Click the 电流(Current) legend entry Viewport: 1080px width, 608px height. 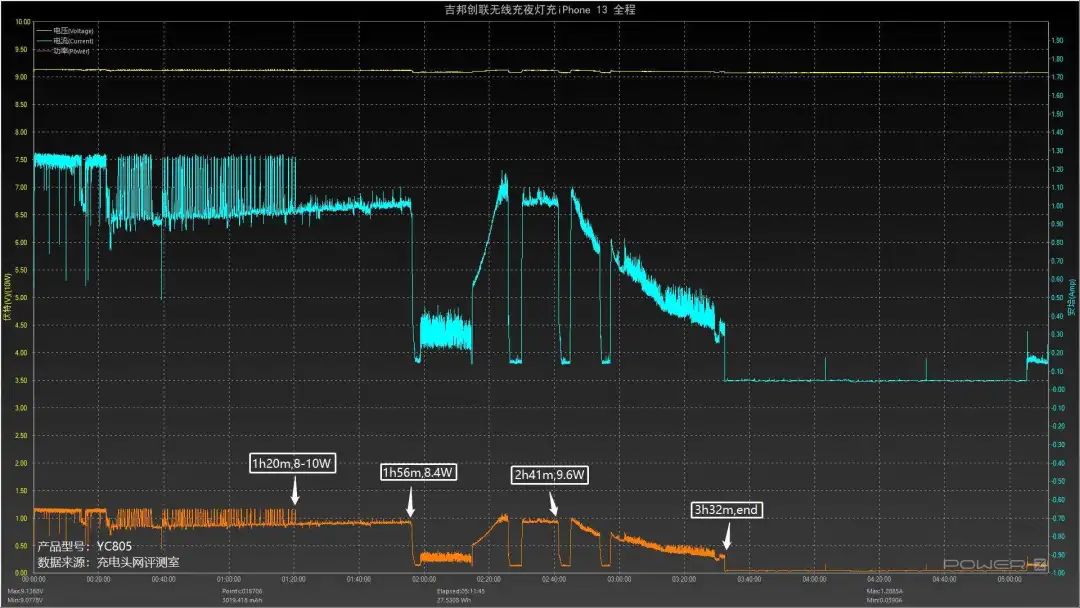(x=65, y=41)
